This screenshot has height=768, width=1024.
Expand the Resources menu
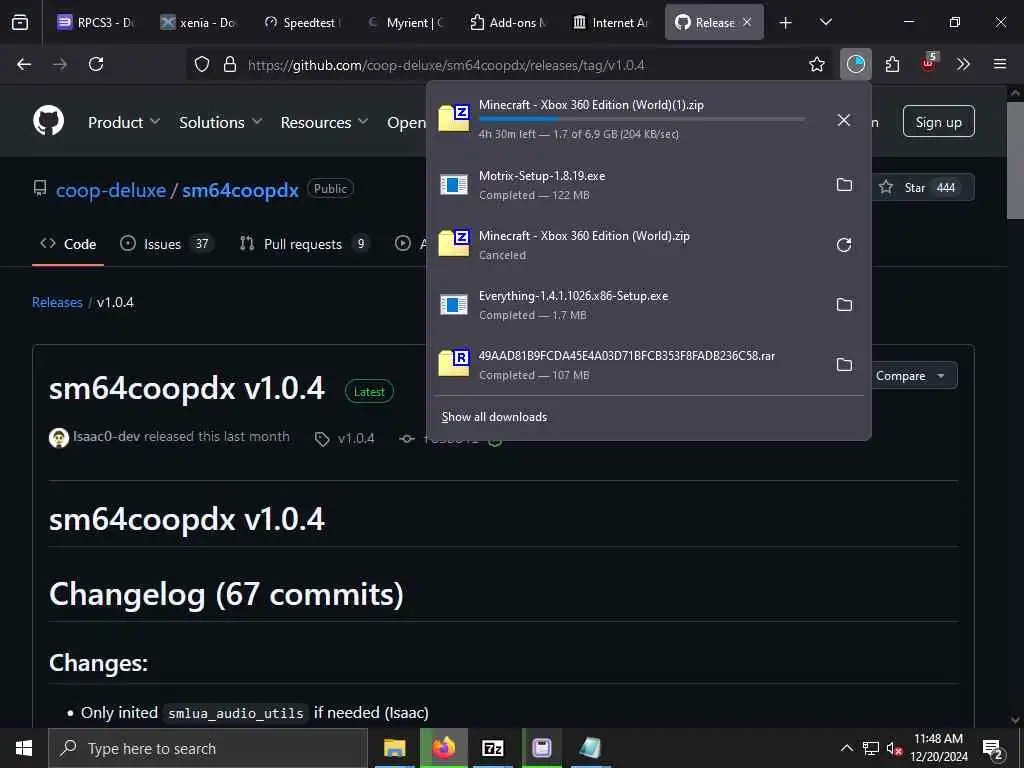[324, 122]
